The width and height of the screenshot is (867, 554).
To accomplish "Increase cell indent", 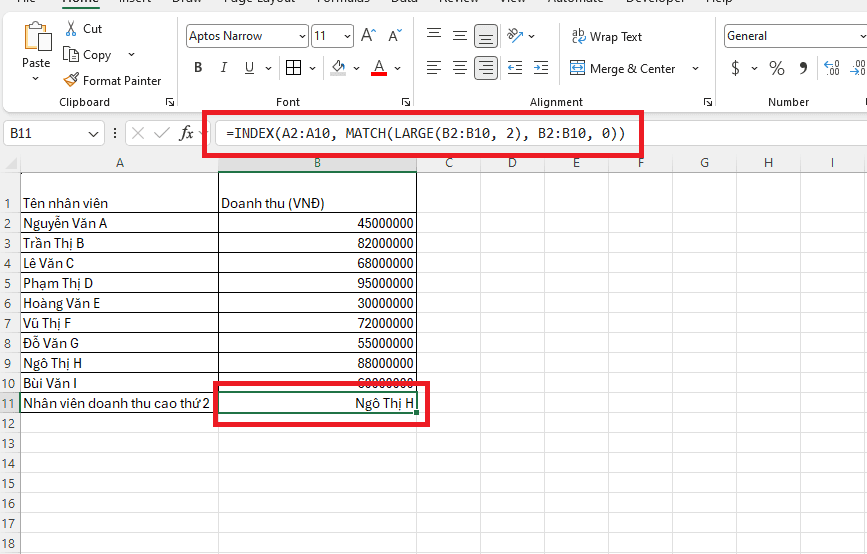I will pyautogui.click(x=541, y=67).
